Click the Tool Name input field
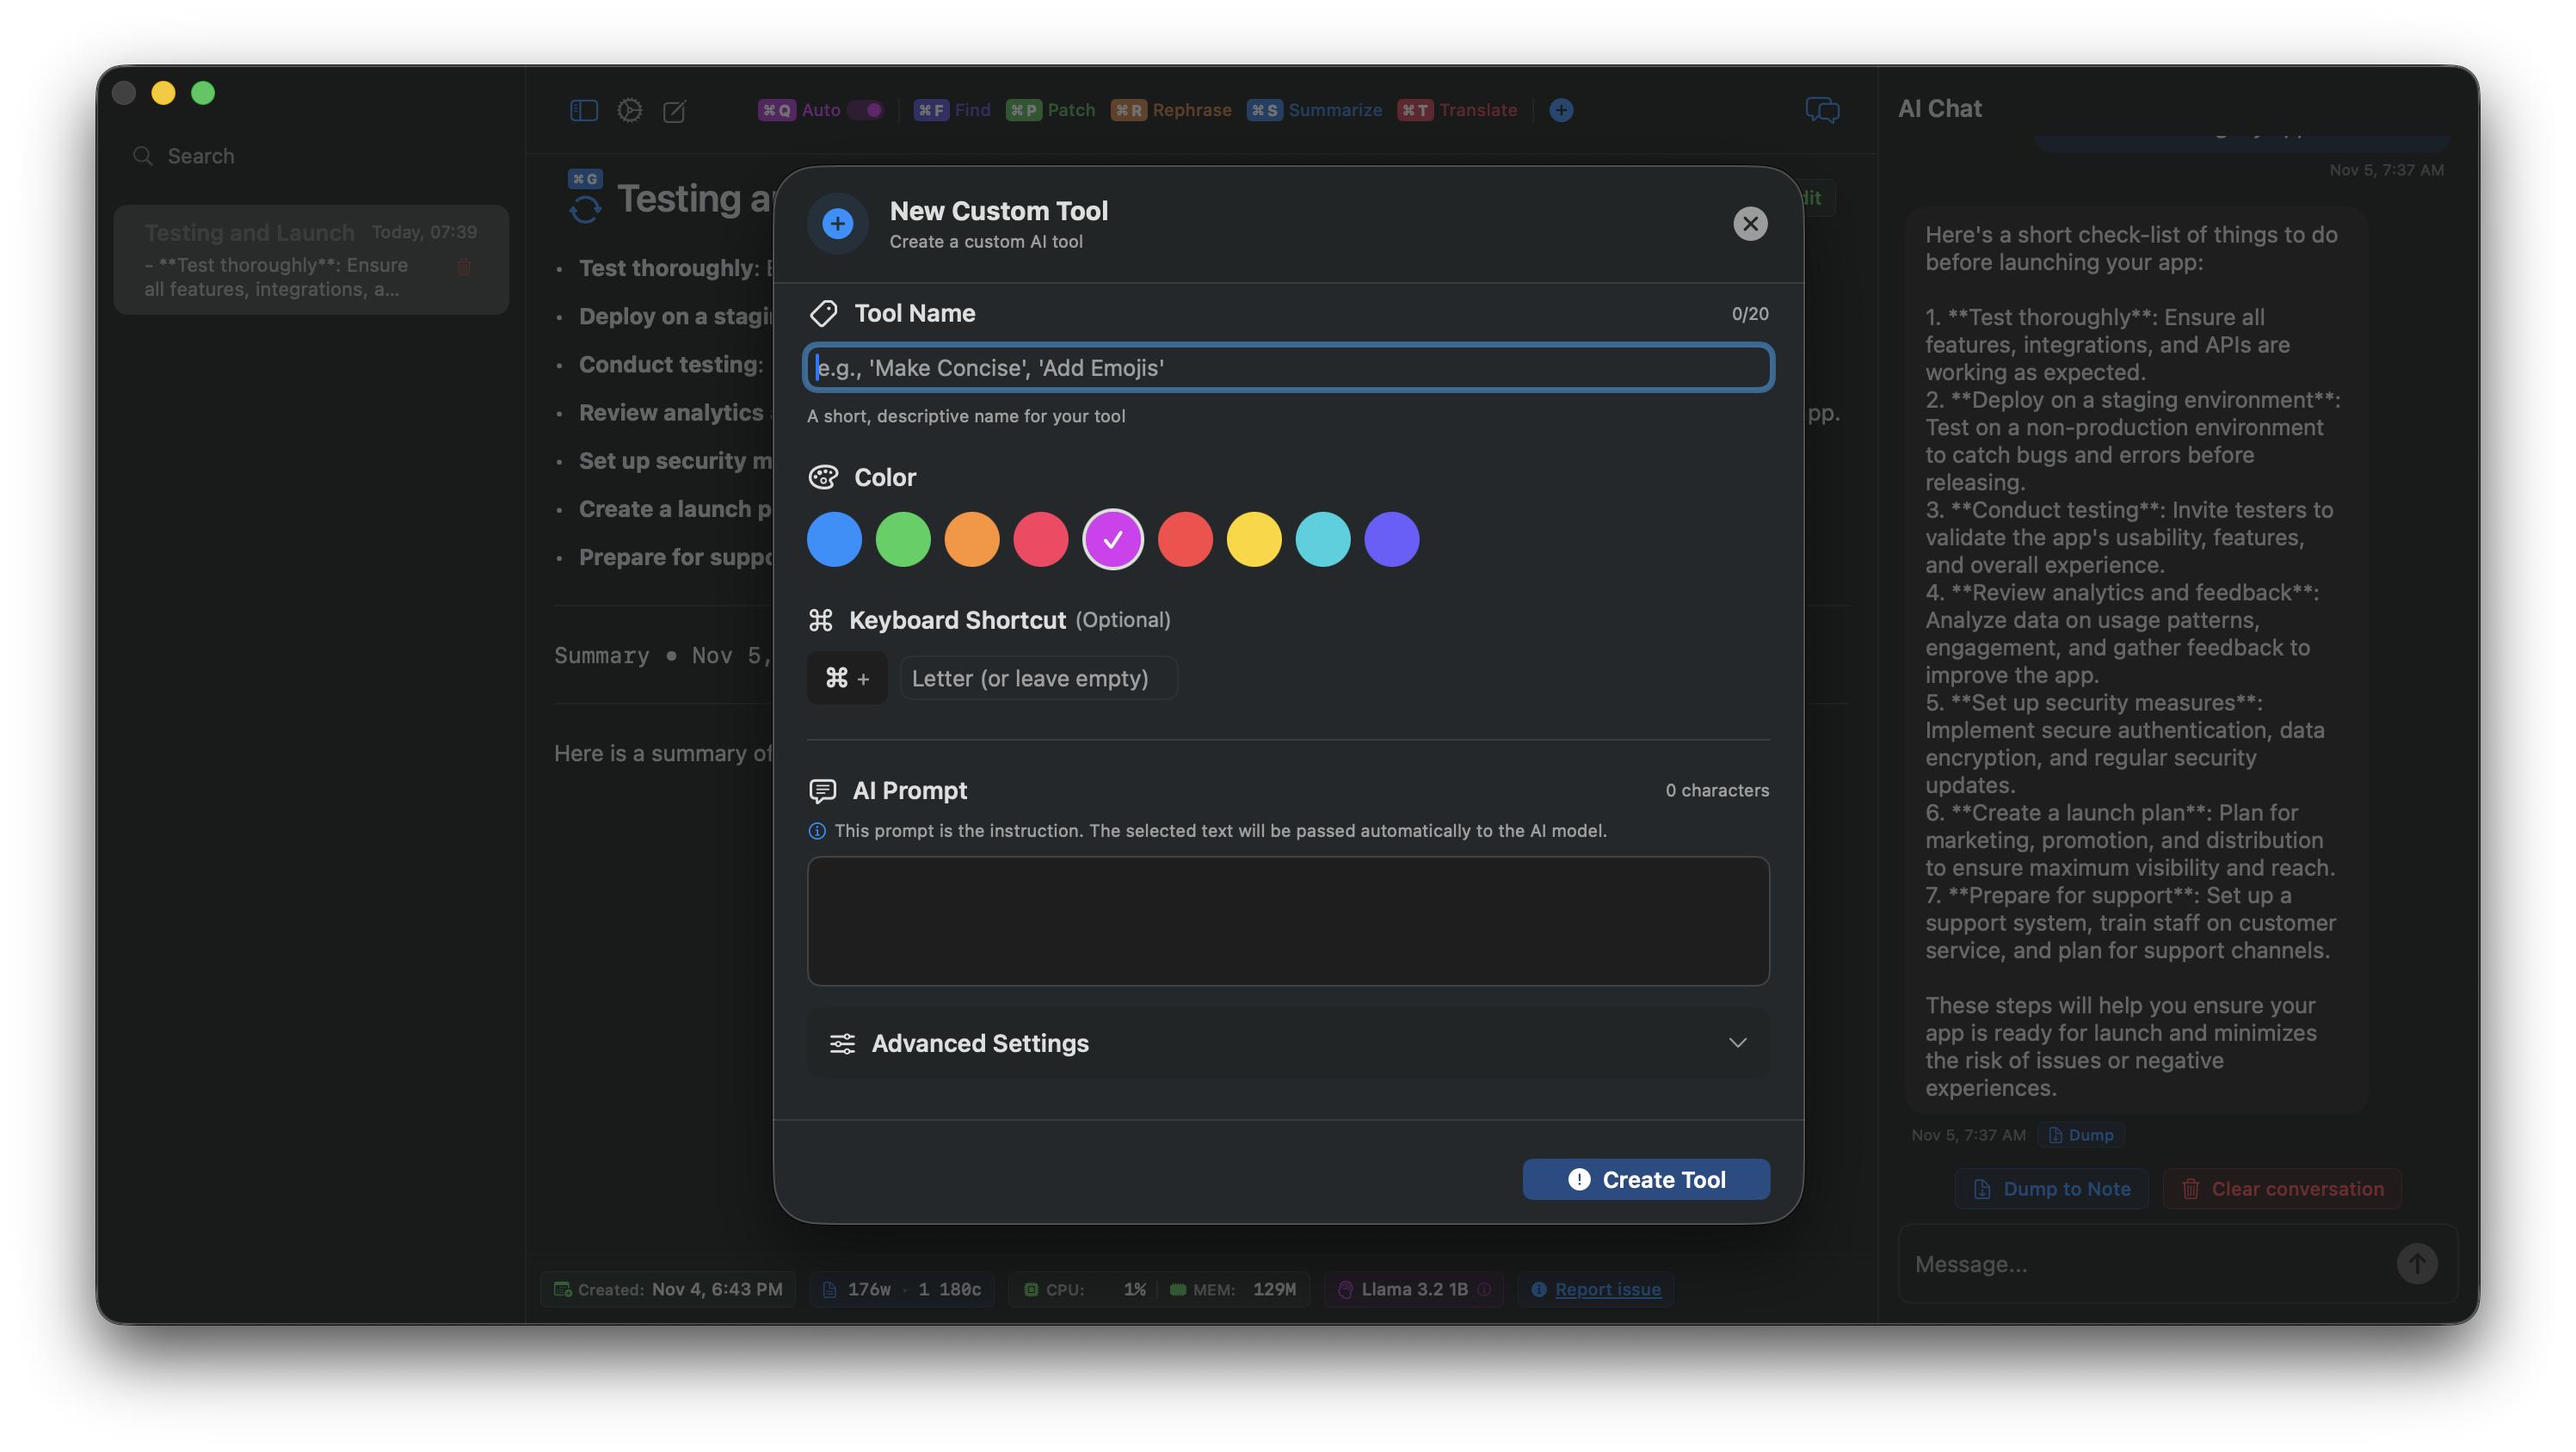2576x1452 pixels. 1288,367
